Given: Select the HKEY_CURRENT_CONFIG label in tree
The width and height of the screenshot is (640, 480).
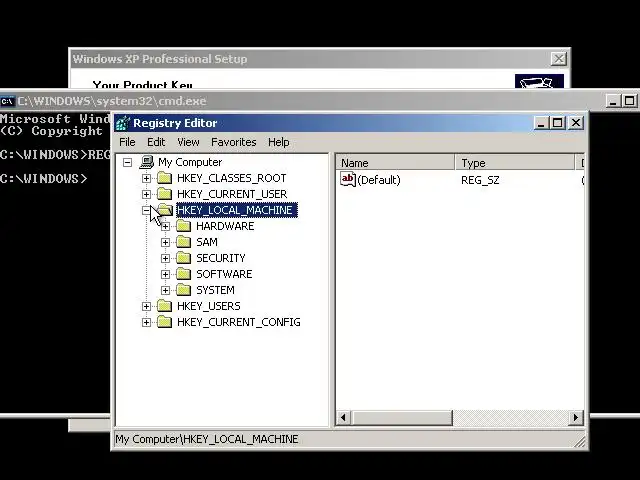Looking at the screenshot, I should (239, 322).
